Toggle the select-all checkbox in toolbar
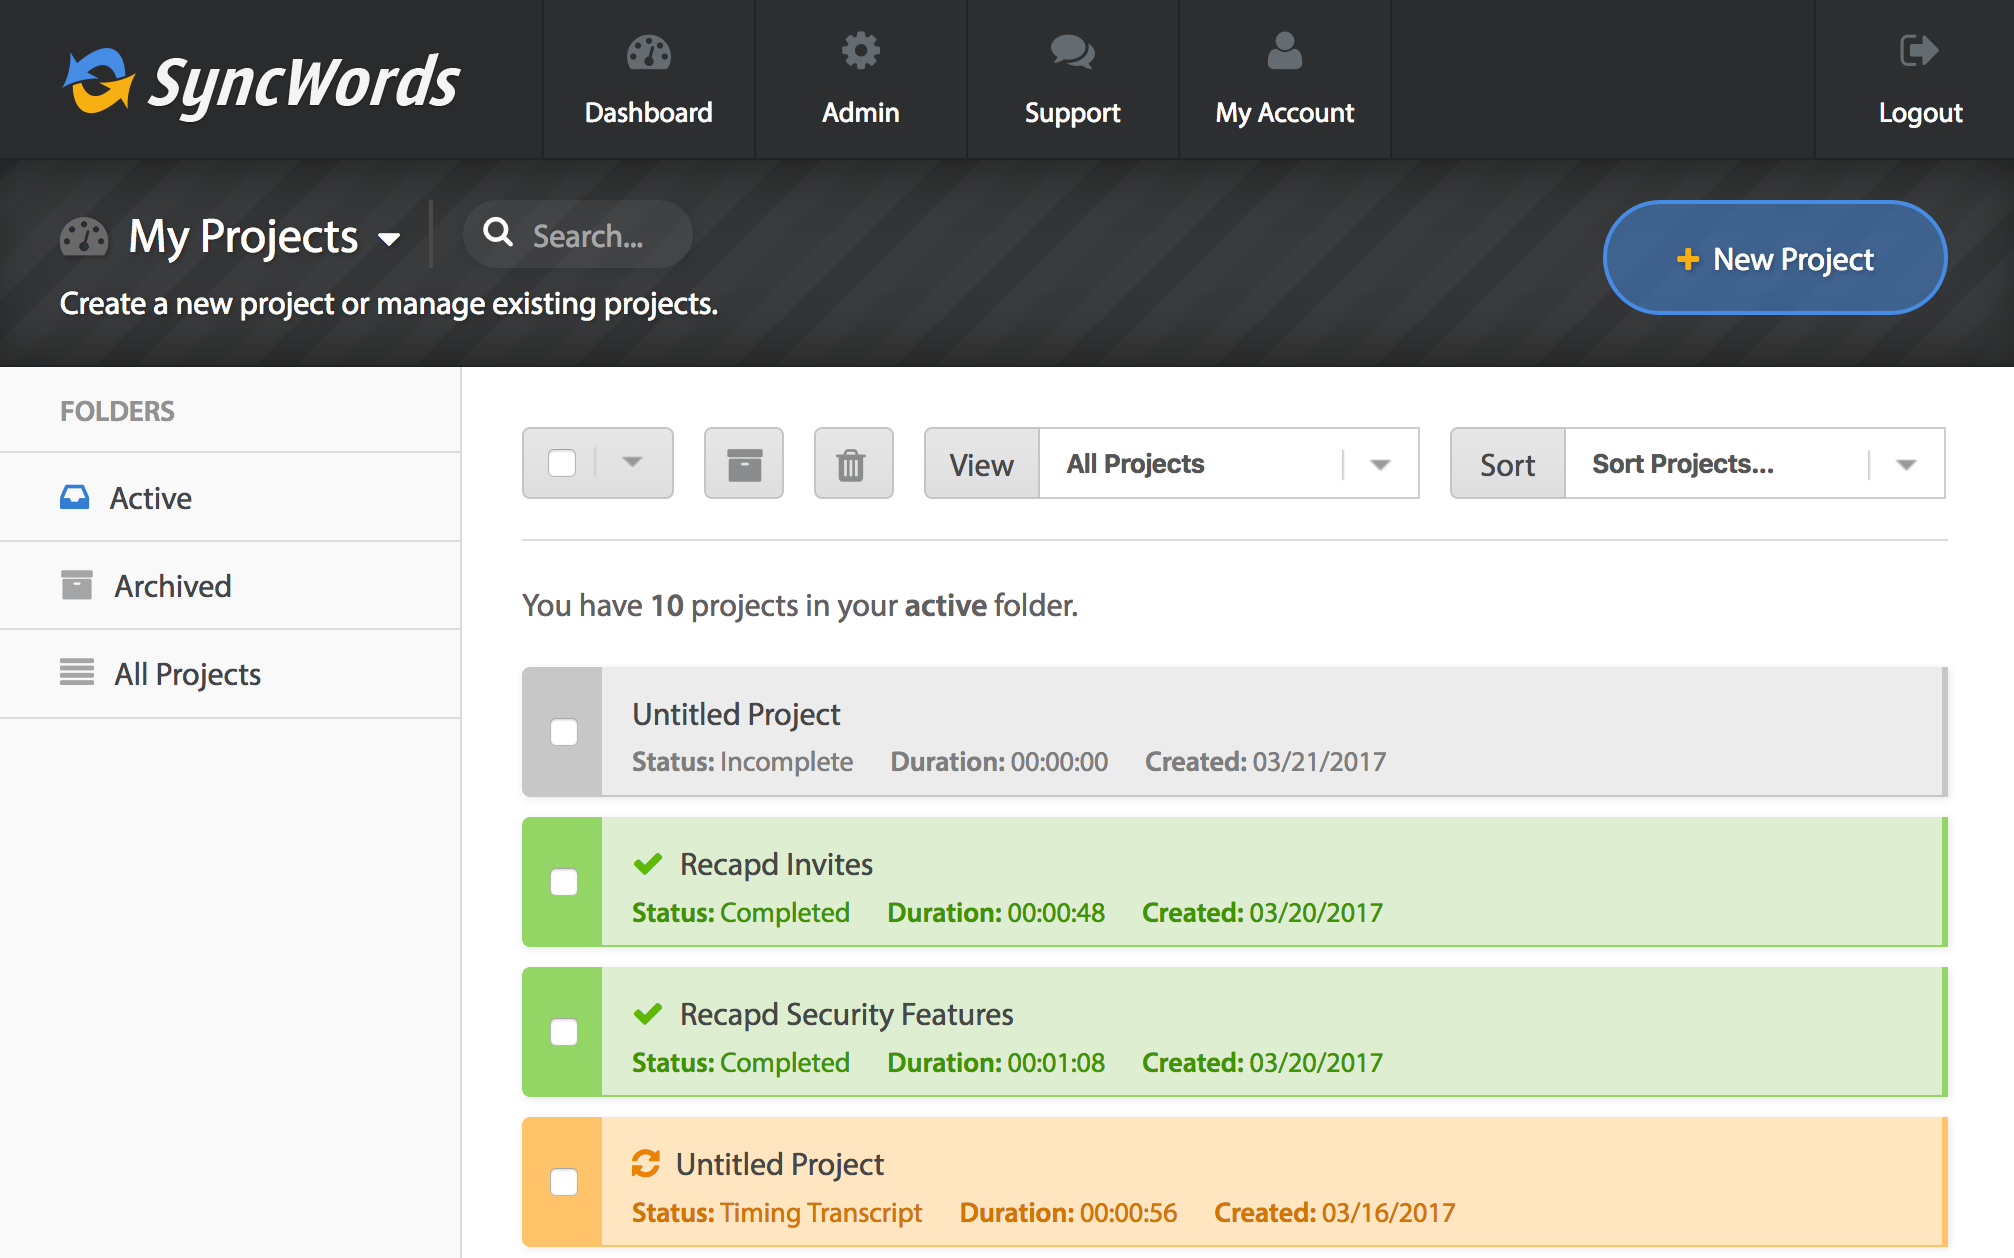Image resolution: width=2014 pixels, height=1258 pixels. pyautogui.click(x=562, y=463)
